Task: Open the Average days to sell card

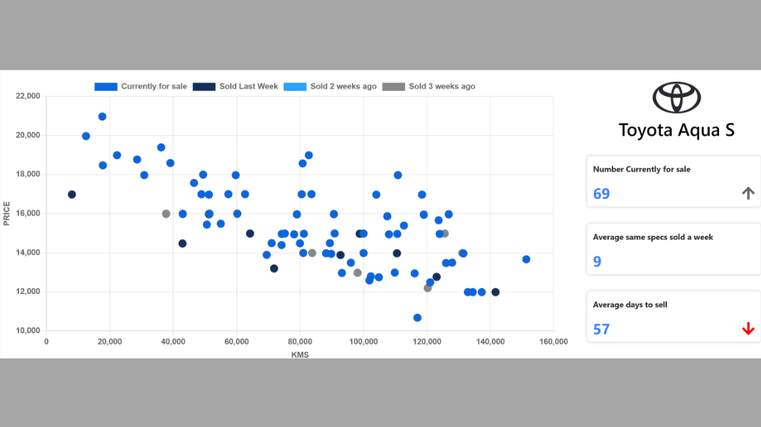Action: tap(672, 317)
